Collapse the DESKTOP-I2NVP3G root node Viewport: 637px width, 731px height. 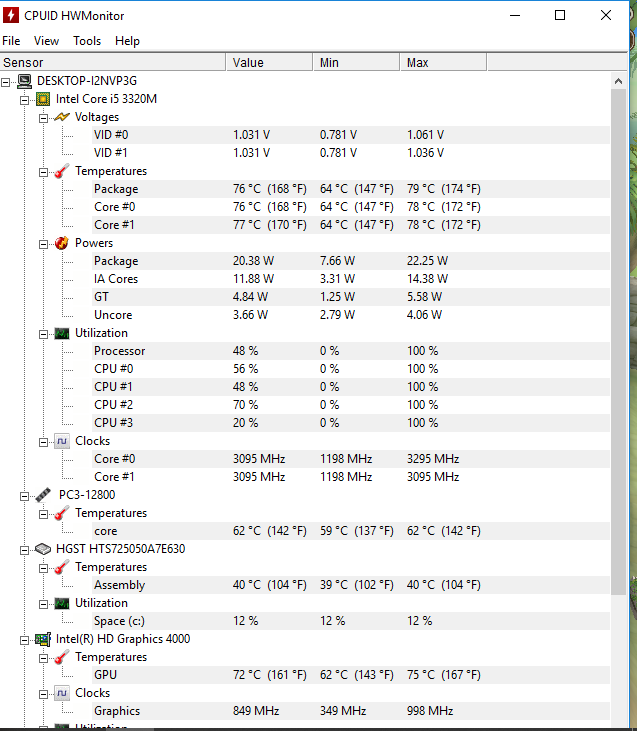[x=6, y=83]
